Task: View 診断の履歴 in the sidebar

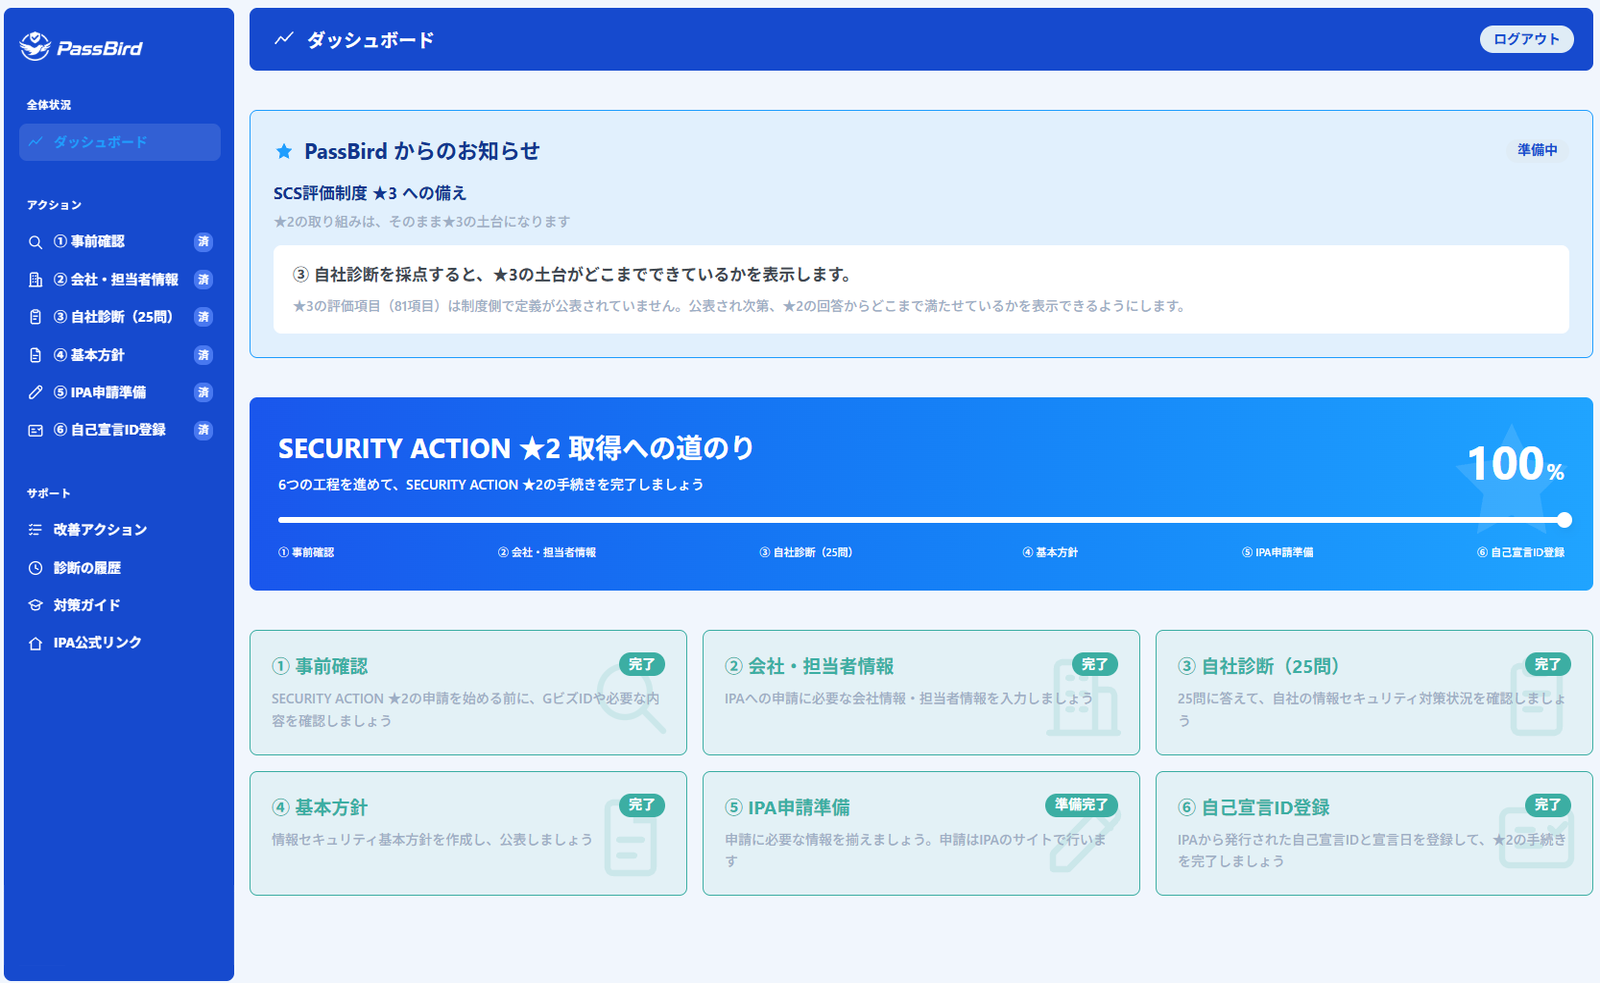Action: (x=120, y=568)
